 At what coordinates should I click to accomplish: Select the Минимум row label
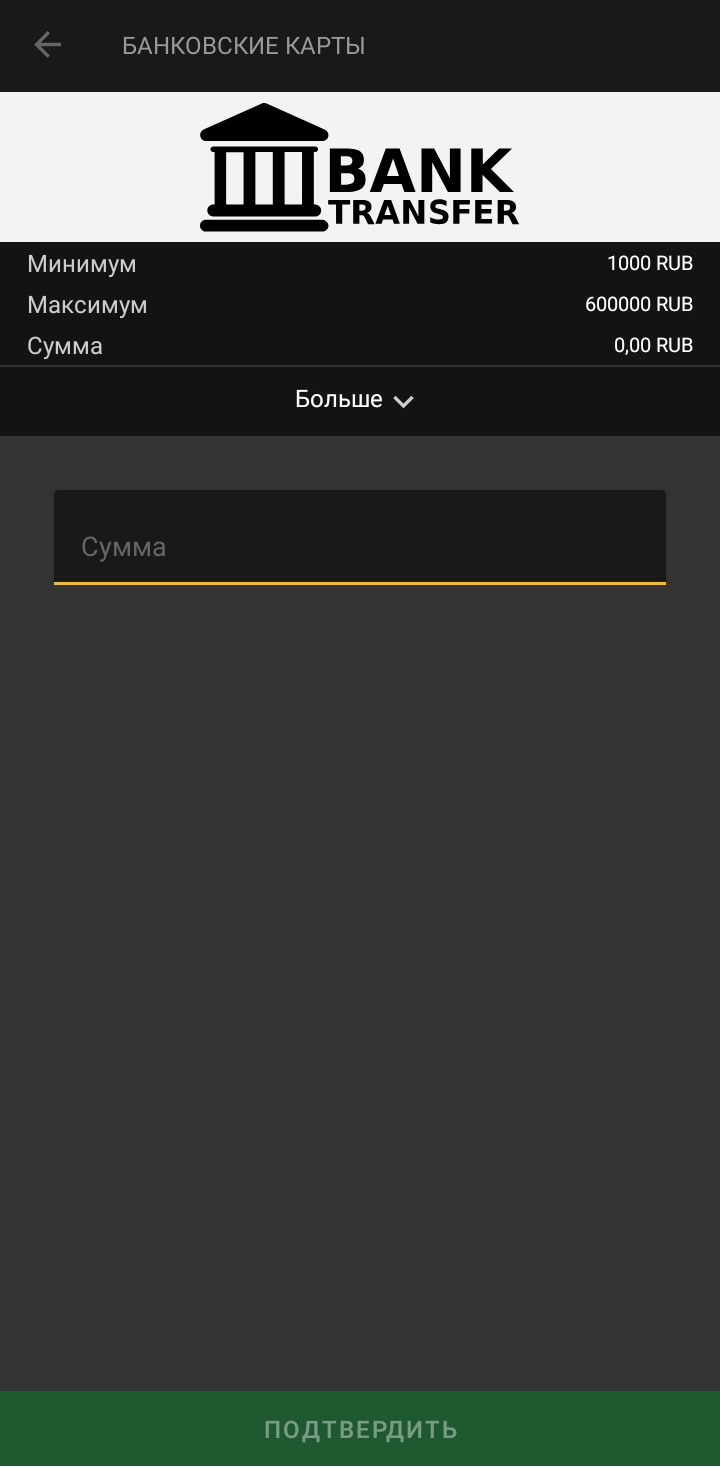pyautogui.click(x=82, y=264)
